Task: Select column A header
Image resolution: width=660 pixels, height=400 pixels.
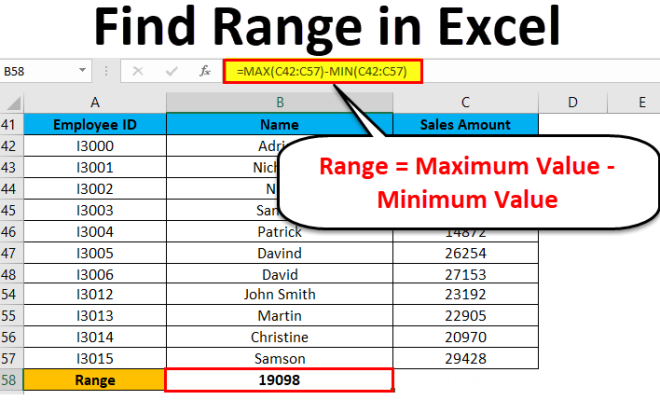Action: (x=95, y=102)
